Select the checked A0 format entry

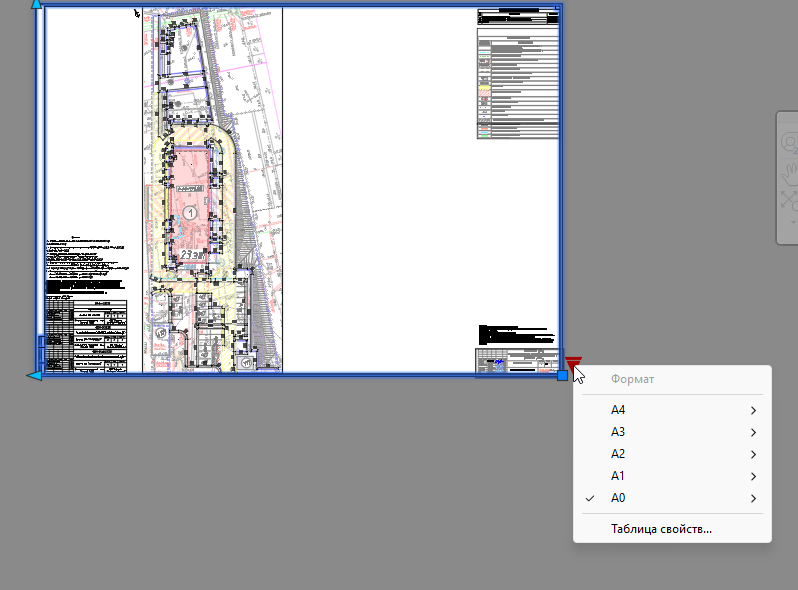[x=672, y=498]
